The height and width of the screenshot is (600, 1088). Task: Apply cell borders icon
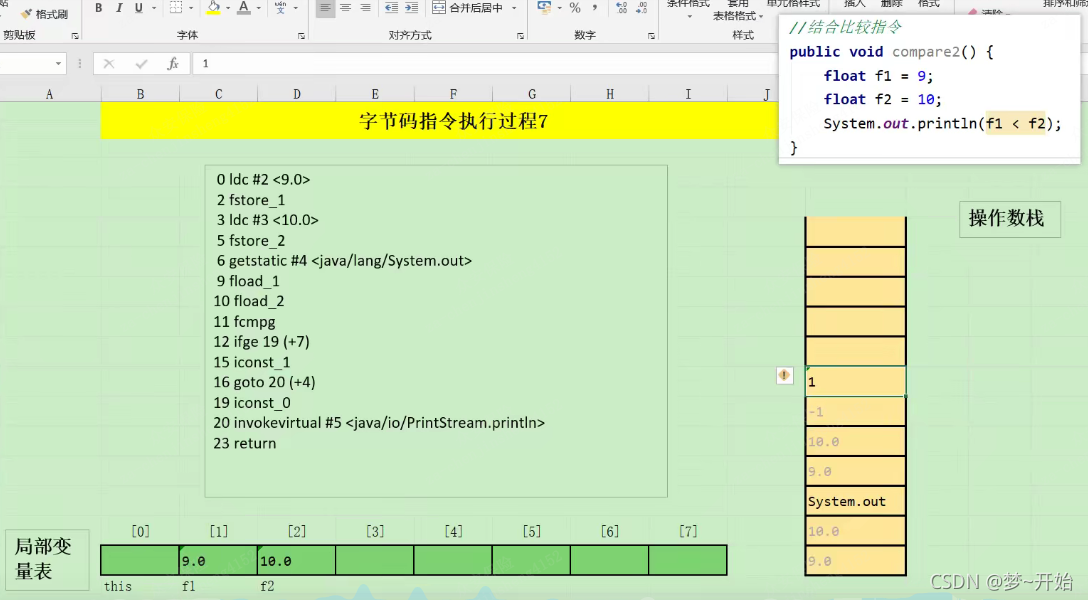pos(176,8)
